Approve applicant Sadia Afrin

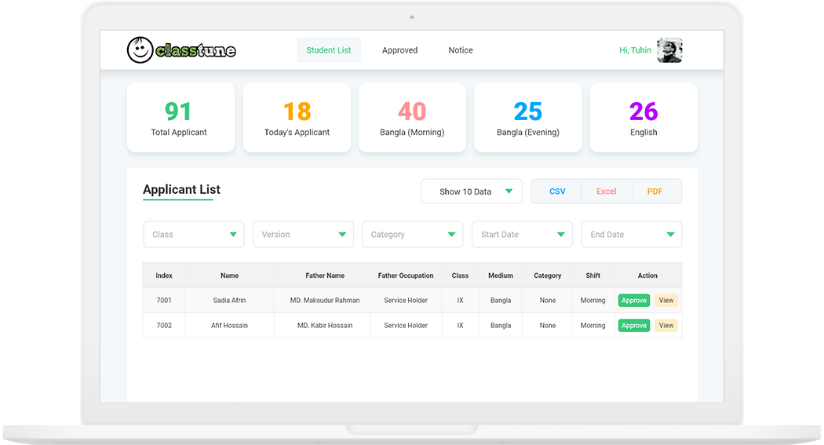click(x=634, y=300)
